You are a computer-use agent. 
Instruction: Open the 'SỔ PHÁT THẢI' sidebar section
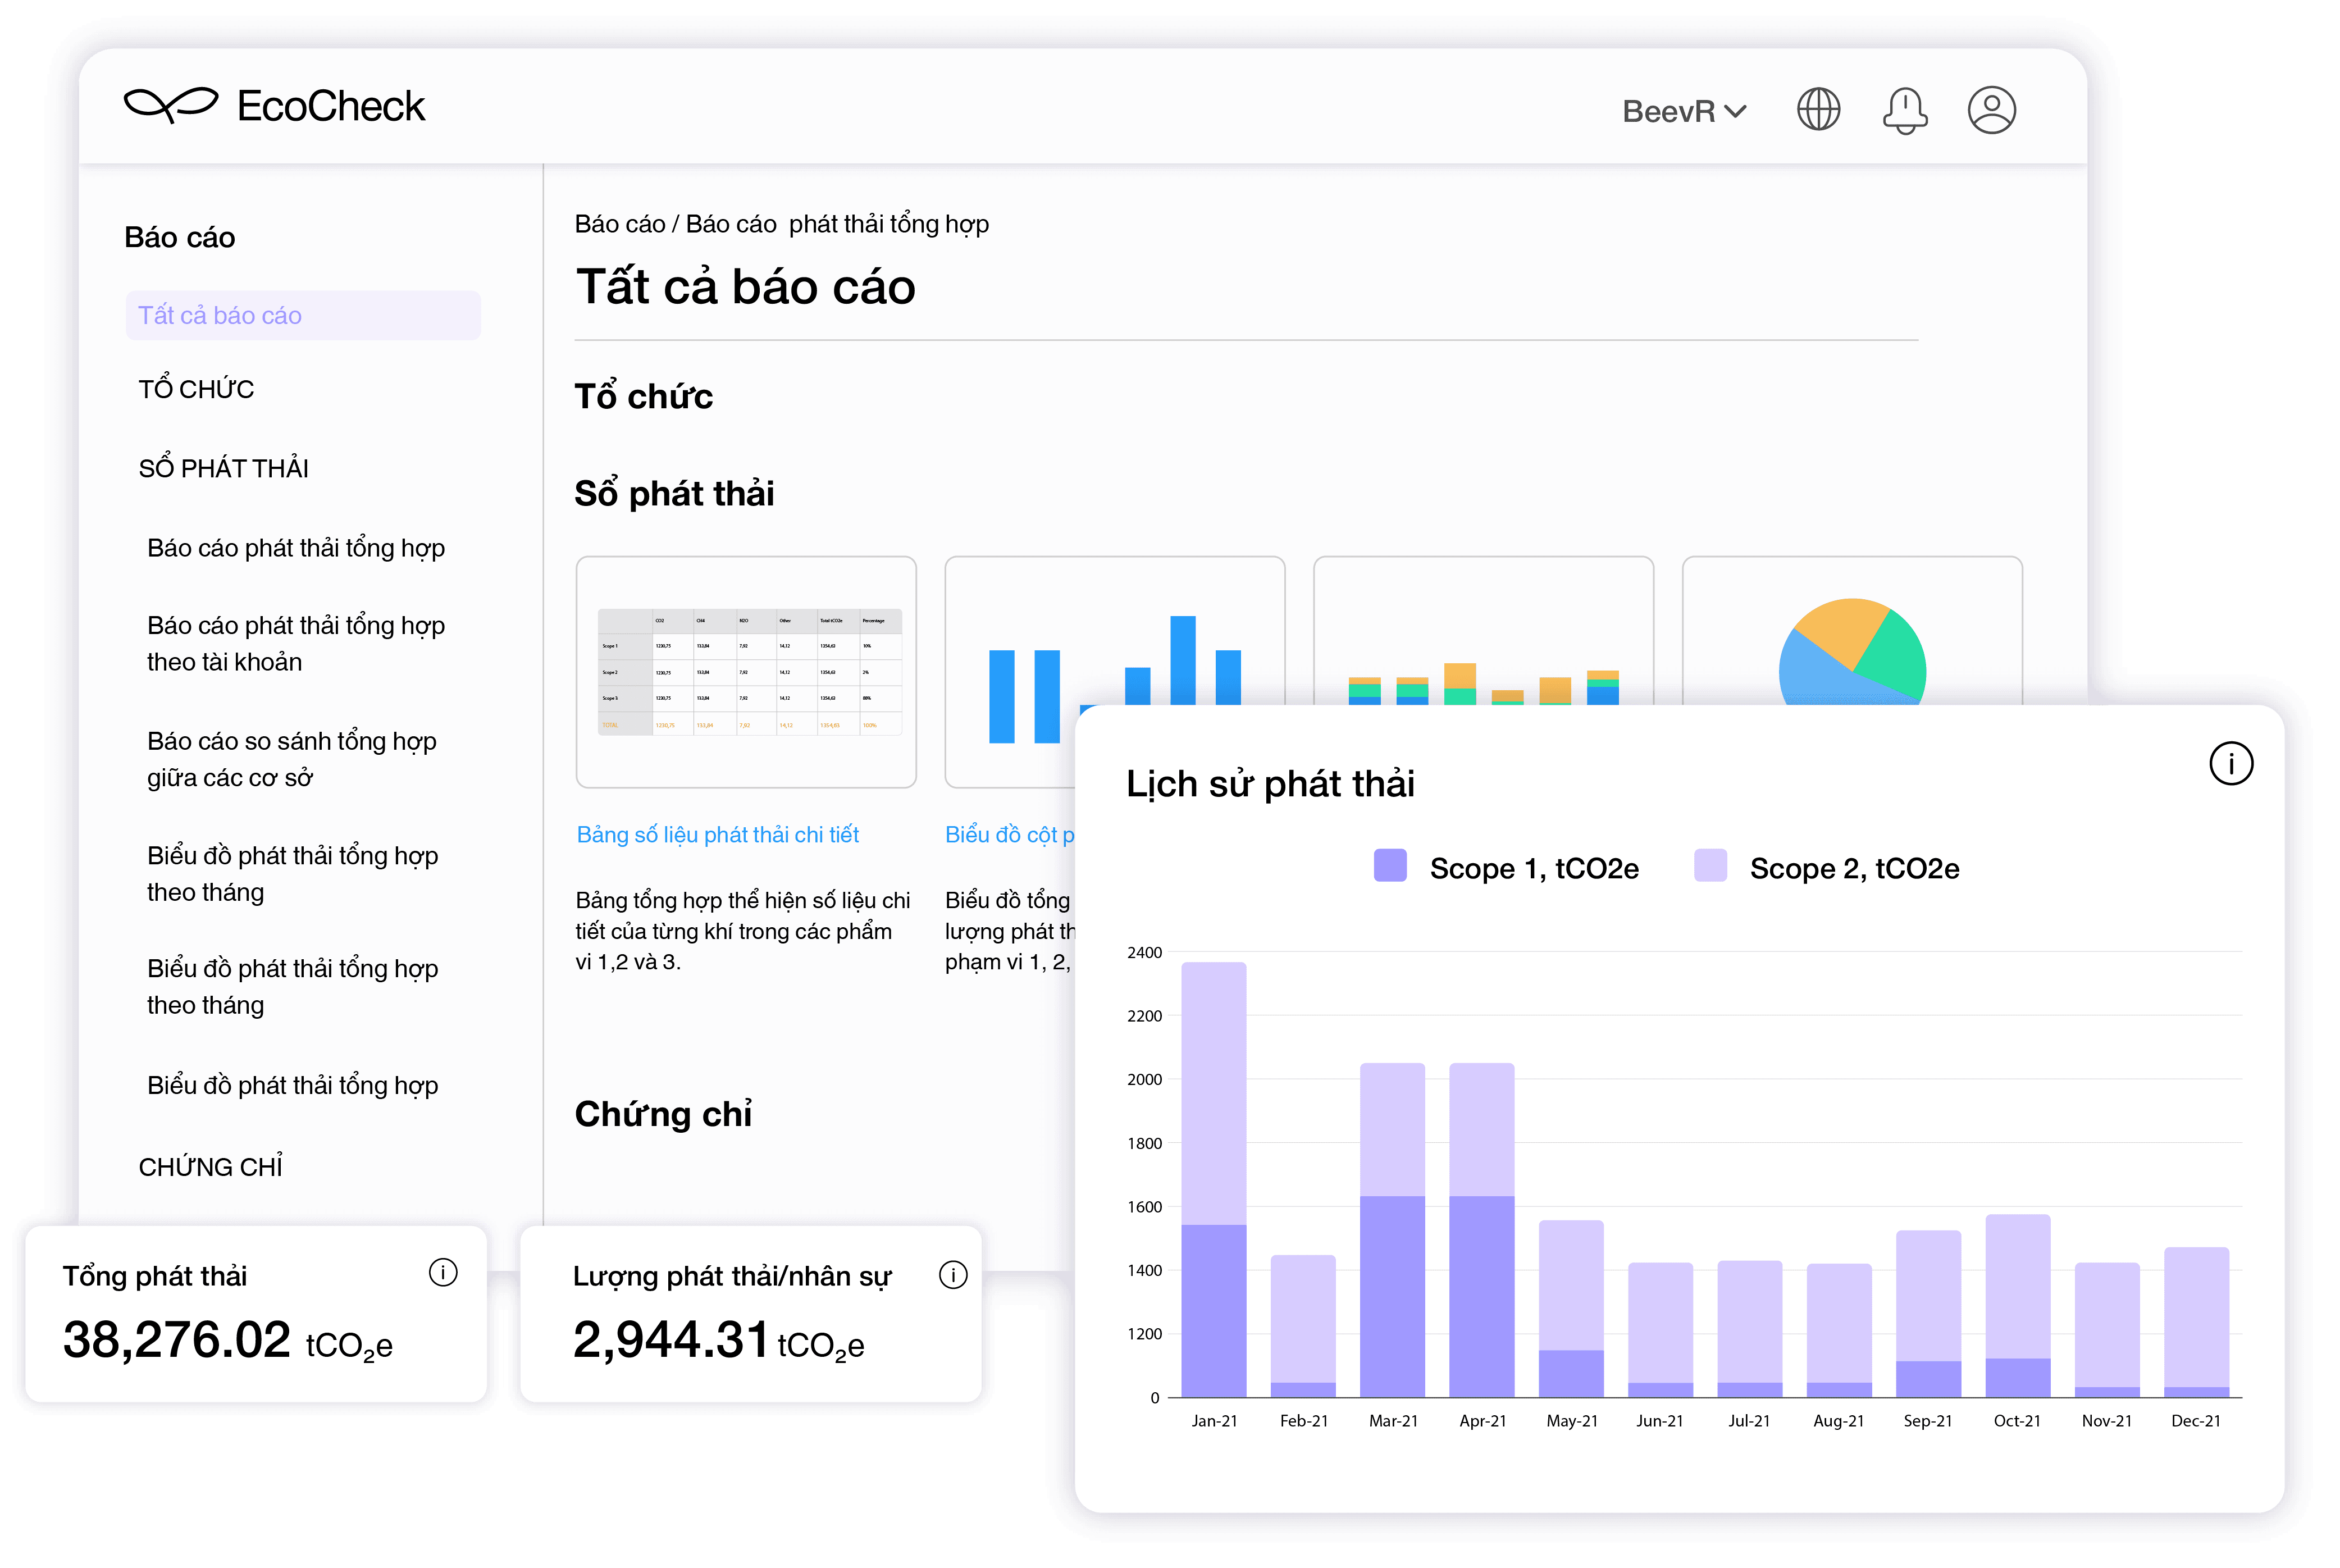click(223, 467)
